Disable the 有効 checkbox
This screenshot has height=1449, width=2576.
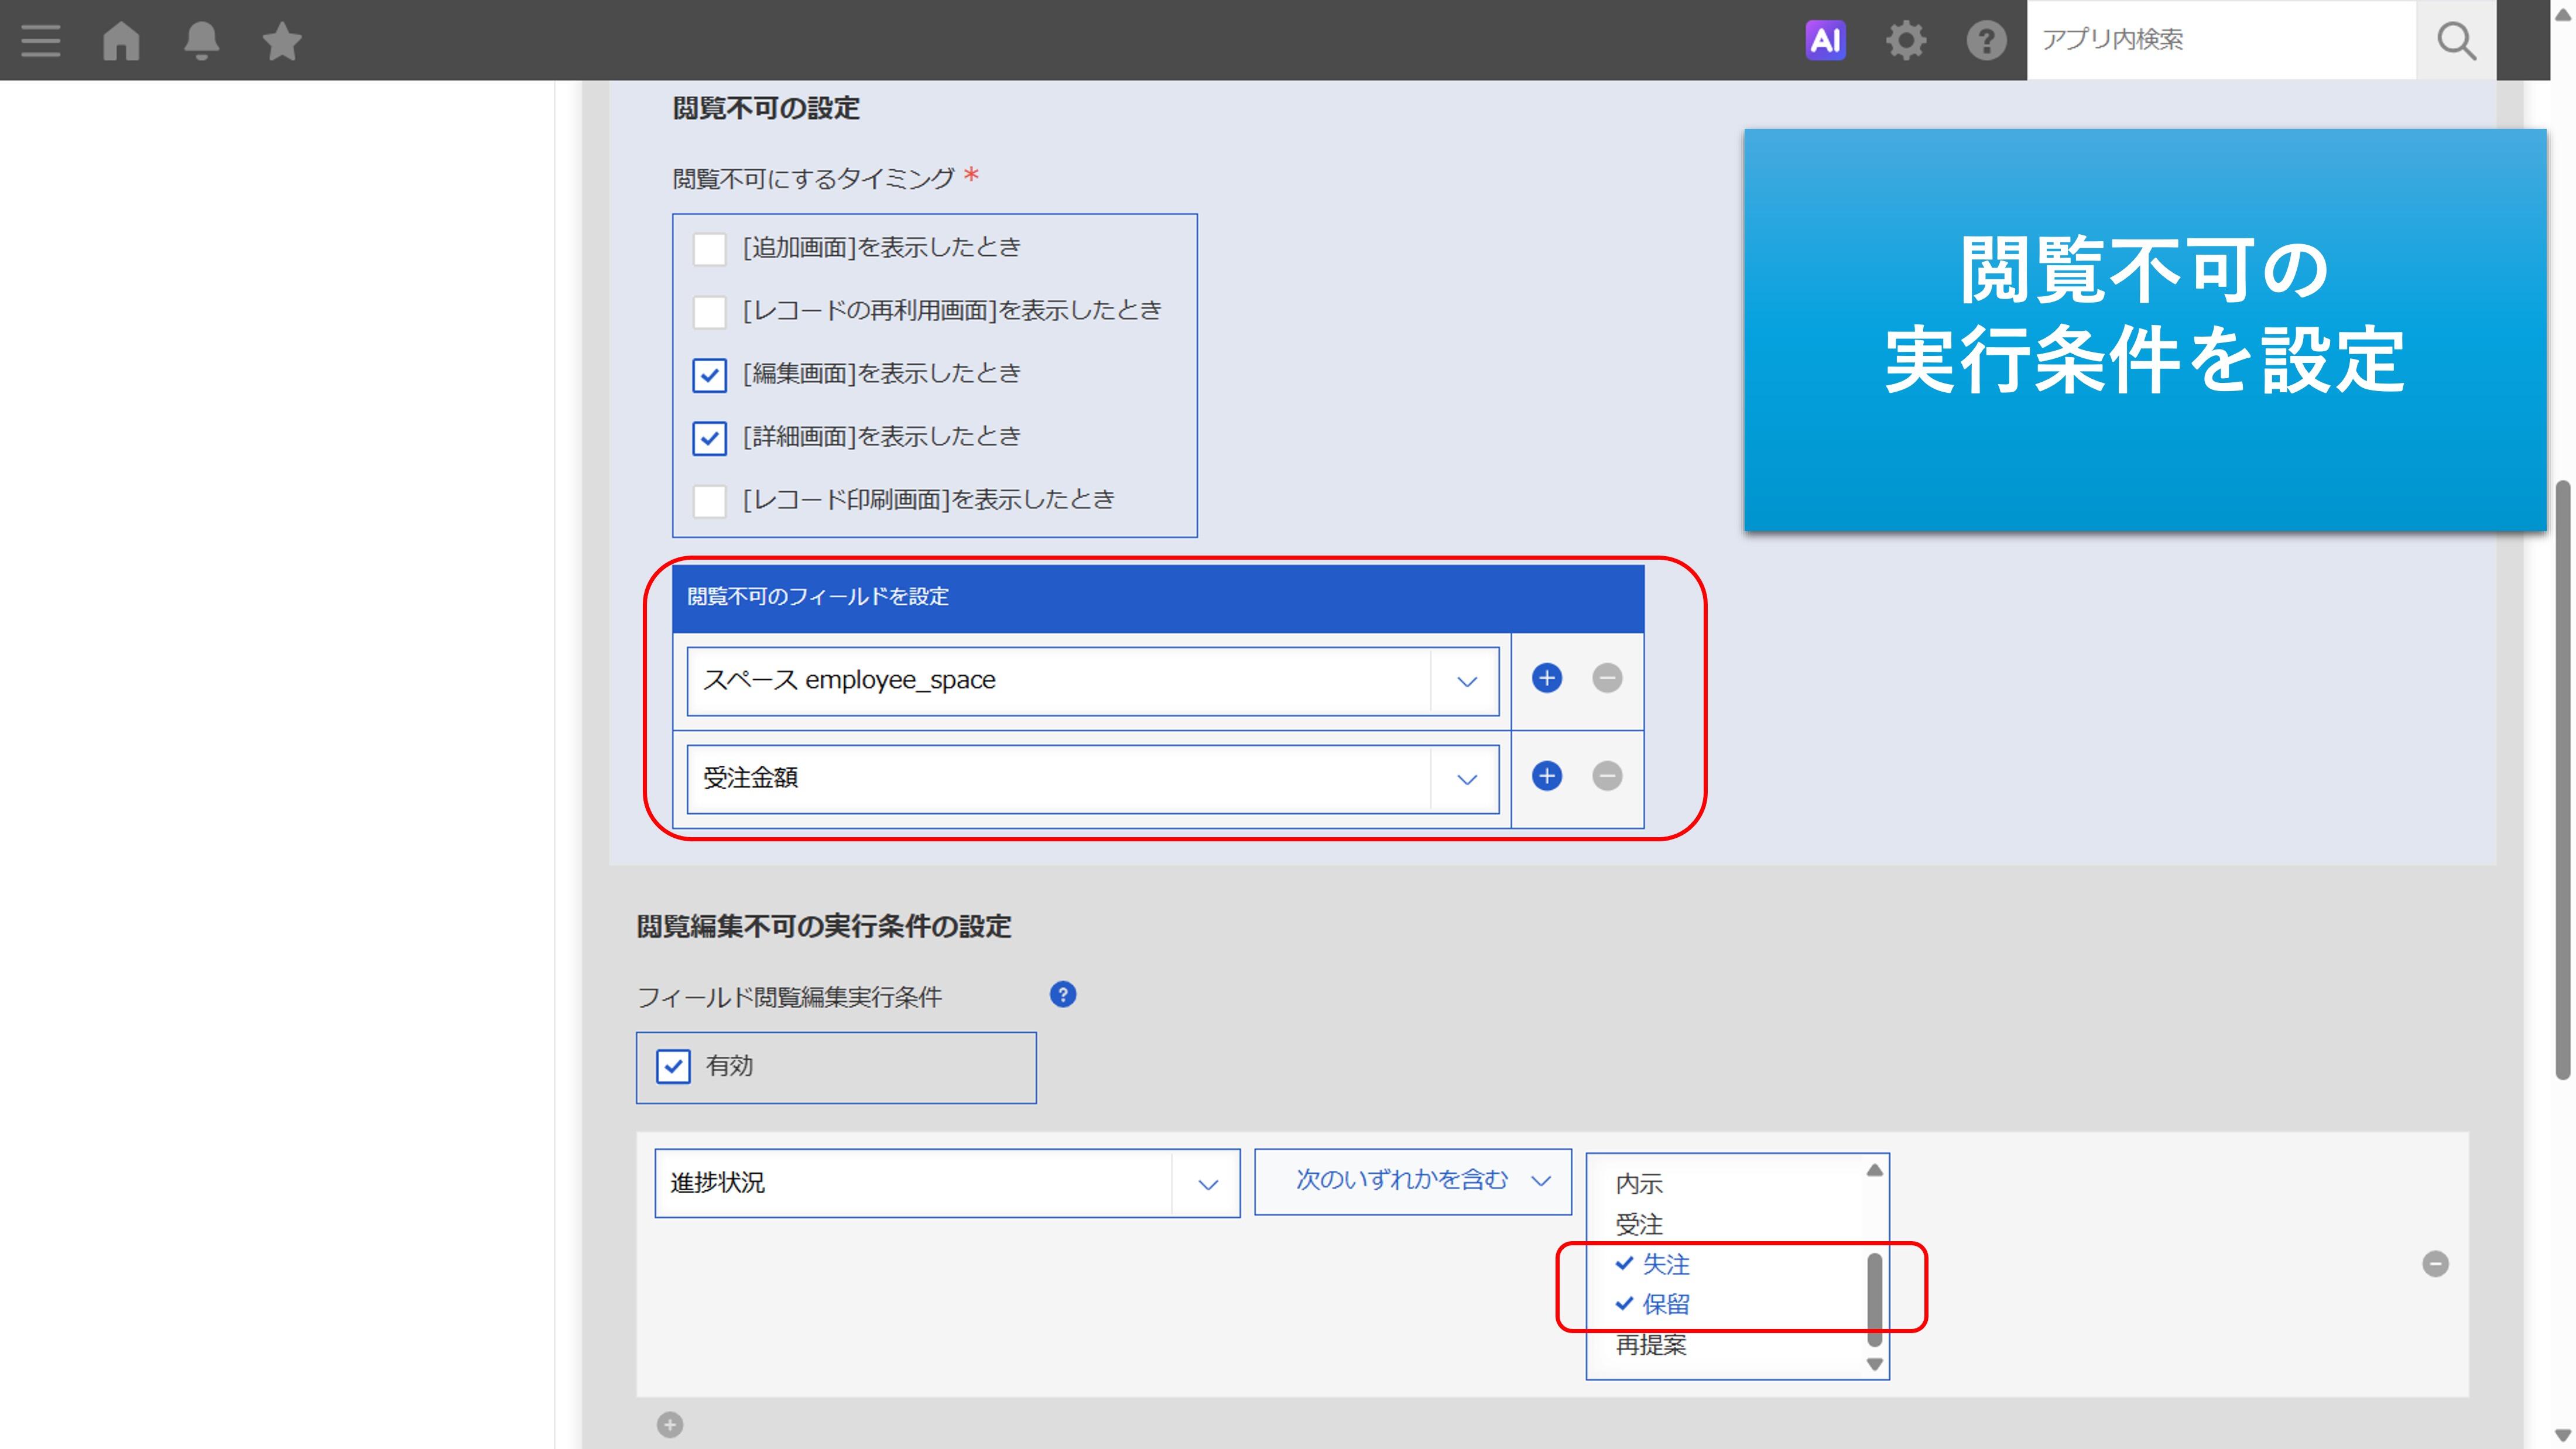pos(673,1066)
